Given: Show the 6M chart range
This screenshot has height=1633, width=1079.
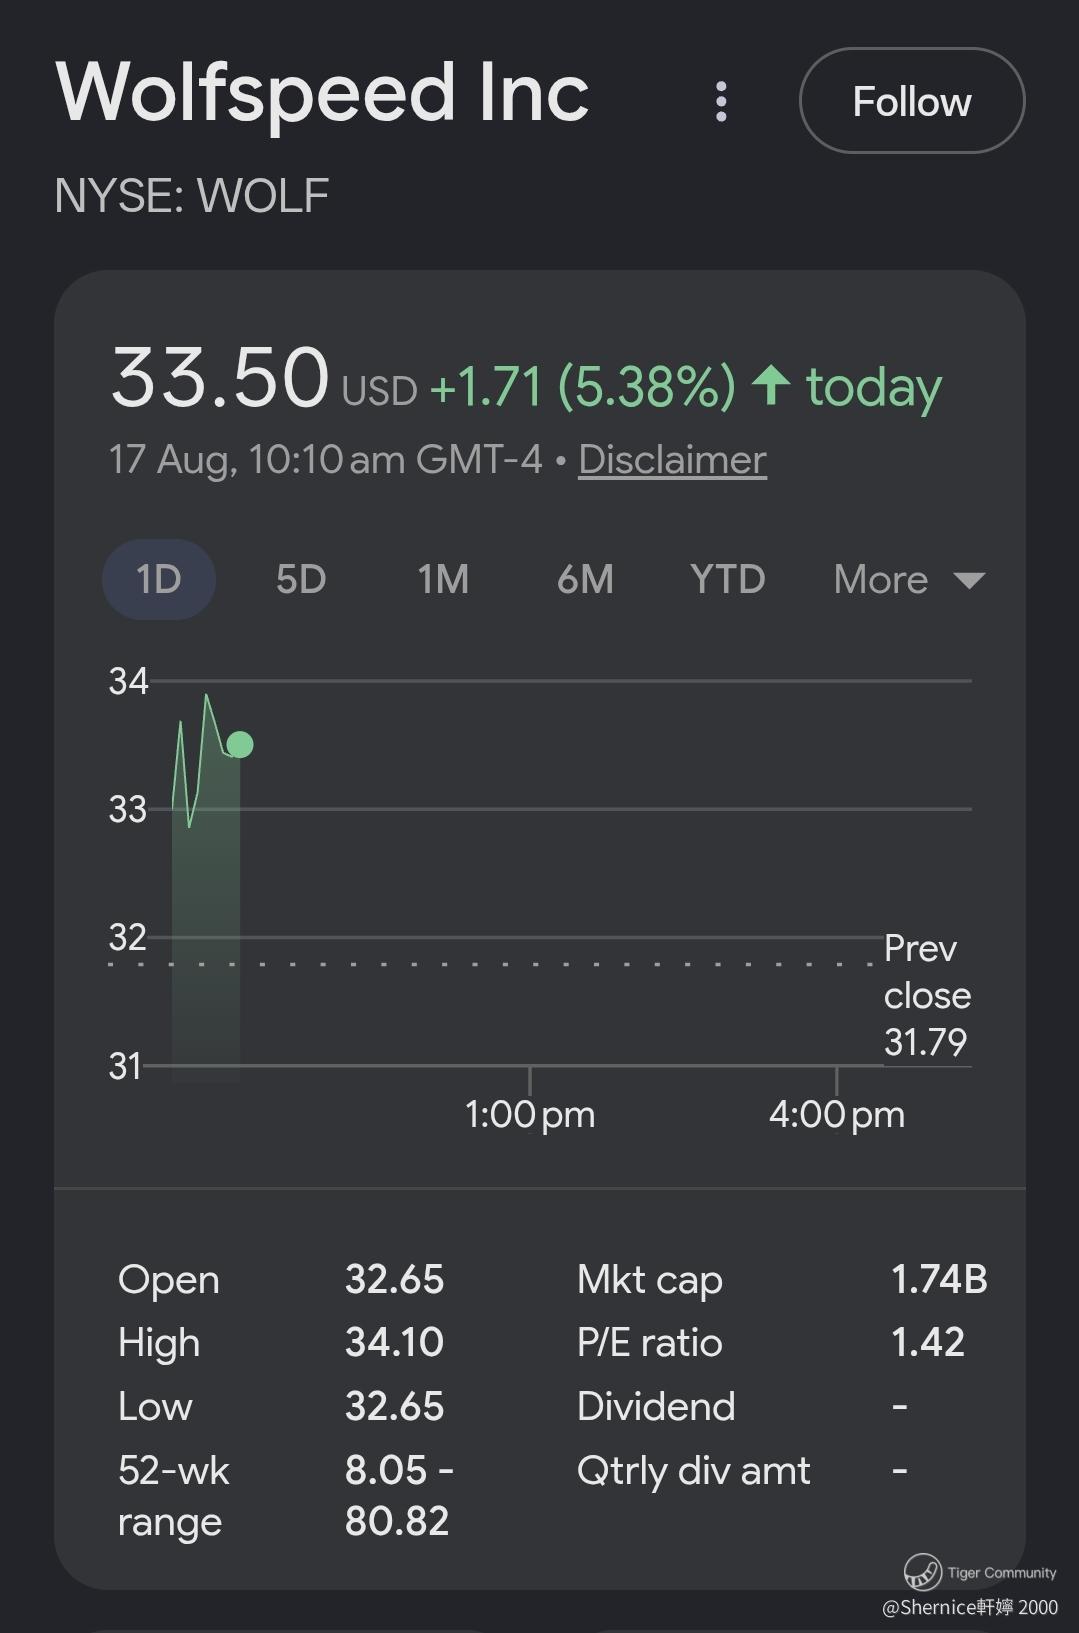Looking at the screenshot, I should [x=585, y=579].
